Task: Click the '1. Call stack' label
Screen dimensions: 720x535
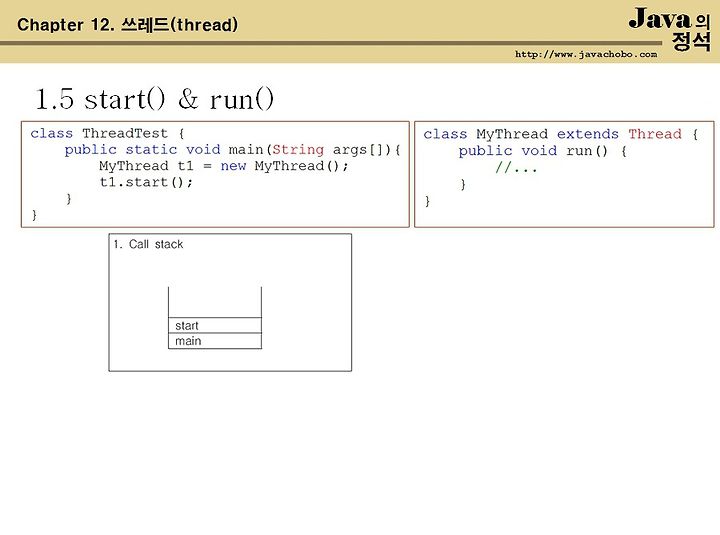Action: 148,244
